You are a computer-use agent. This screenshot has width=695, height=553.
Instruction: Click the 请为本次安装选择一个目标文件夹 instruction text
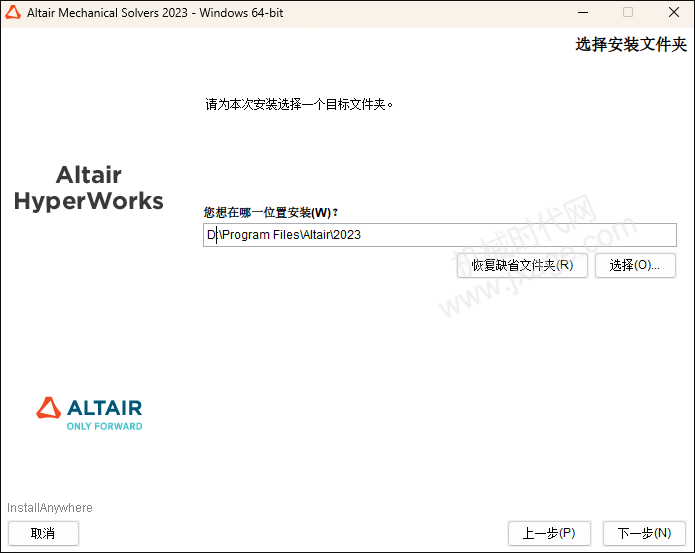coord(299,105)
